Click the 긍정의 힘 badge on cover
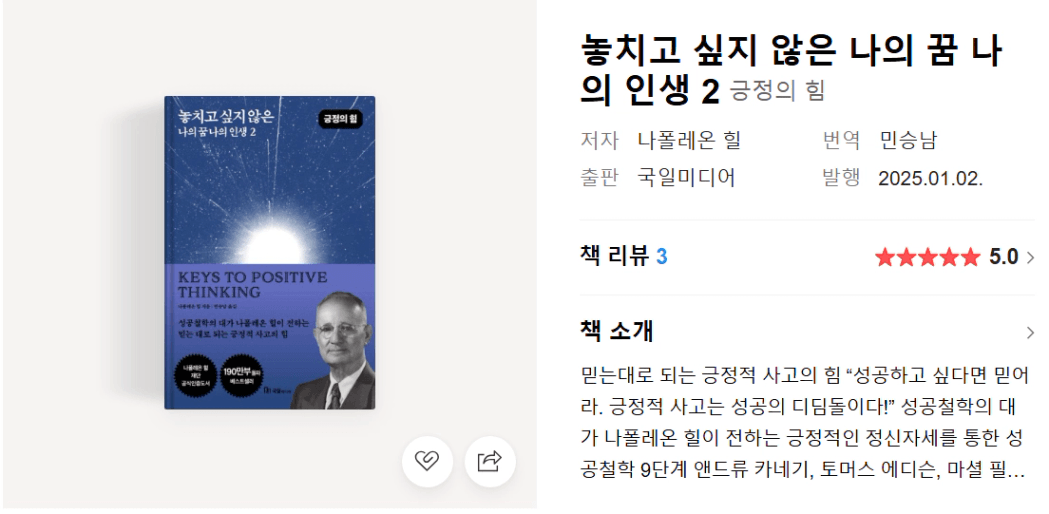 click(341, 118)
